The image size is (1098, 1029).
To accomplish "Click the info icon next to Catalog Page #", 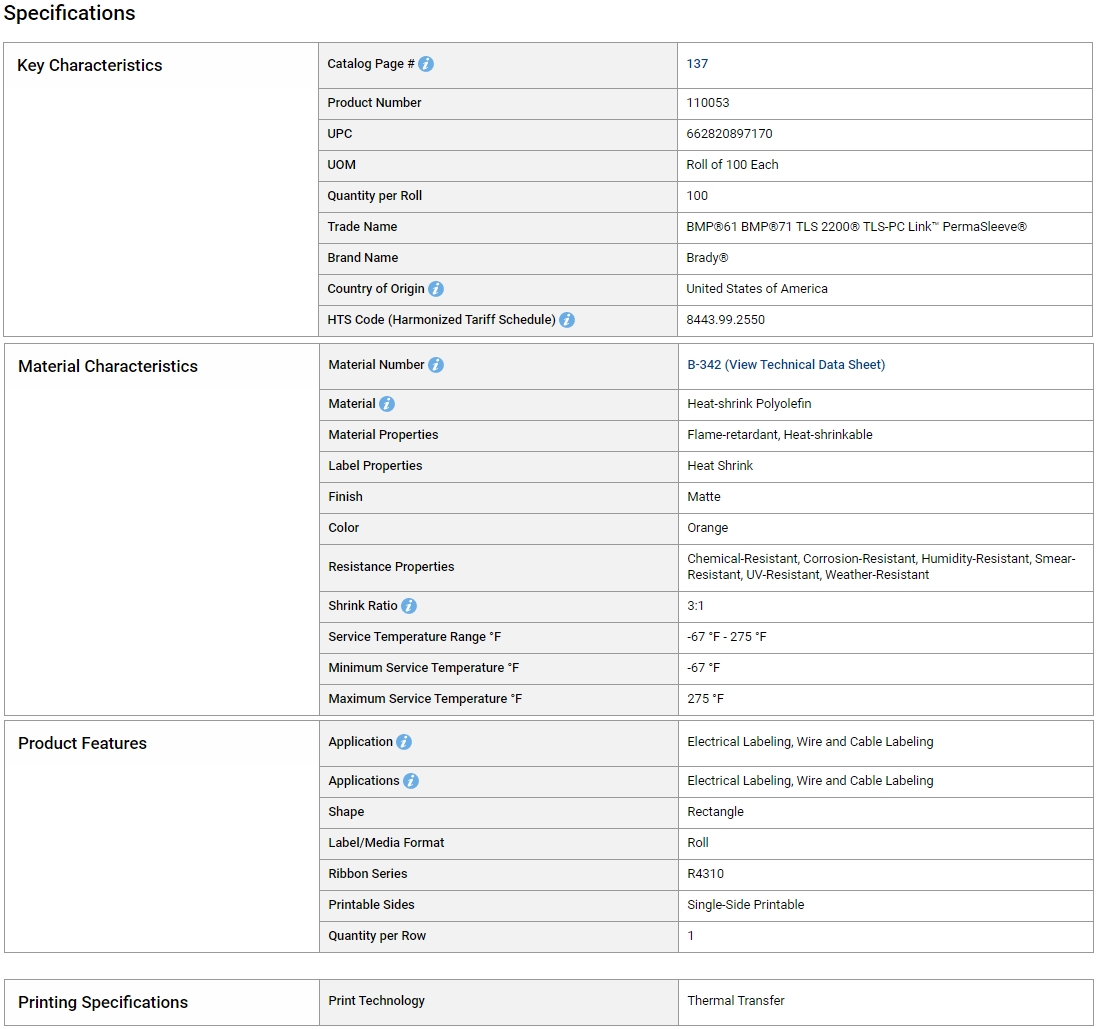I will point(426,64).
